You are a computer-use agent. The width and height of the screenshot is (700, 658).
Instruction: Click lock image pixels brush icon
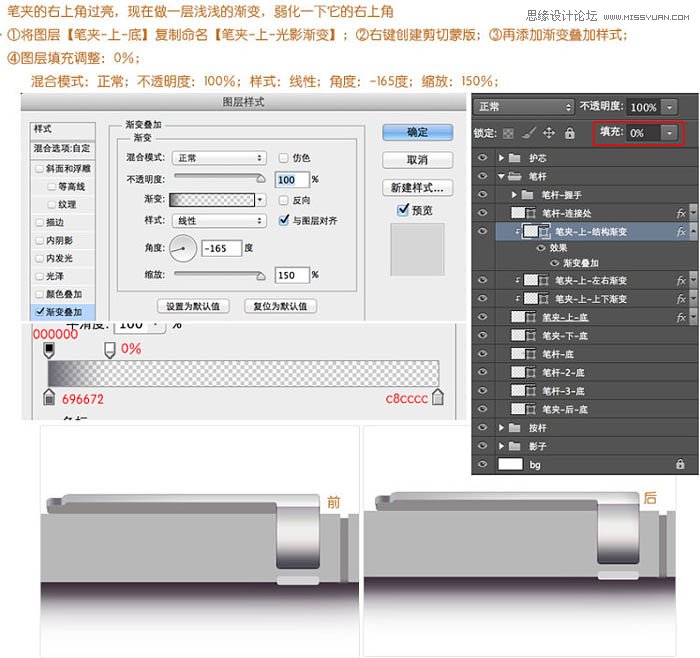click(x=529, y=133)
